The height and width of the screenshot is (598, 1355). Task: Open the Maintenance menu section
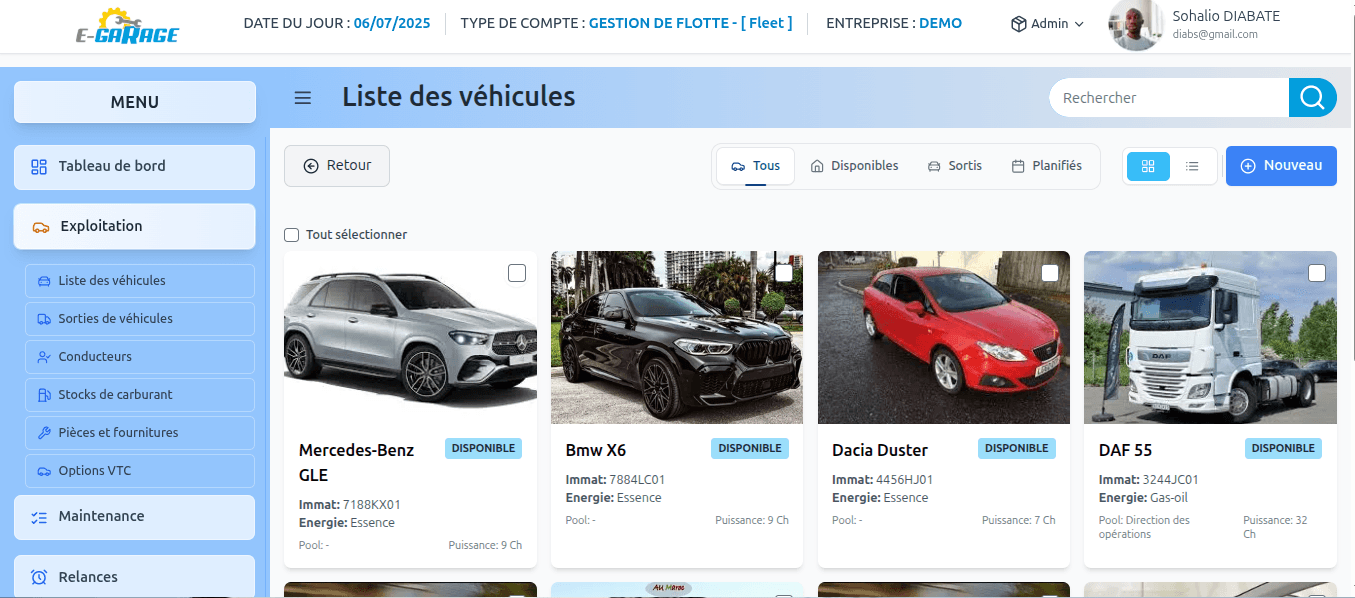coord(135,517)
